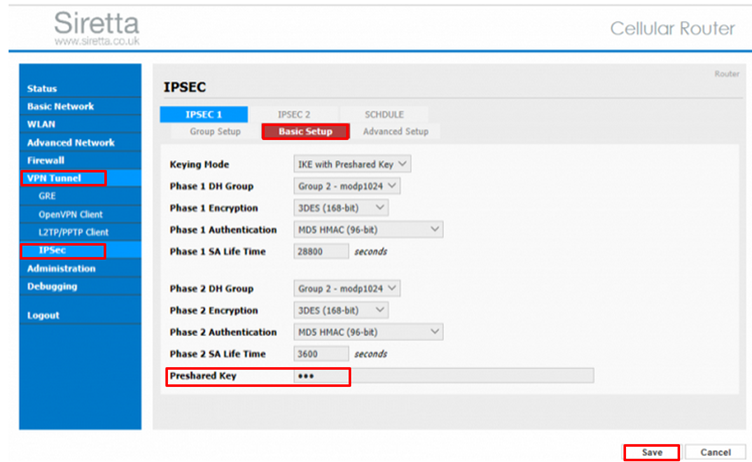Click the IPSEC page heading

click(185, 87)
